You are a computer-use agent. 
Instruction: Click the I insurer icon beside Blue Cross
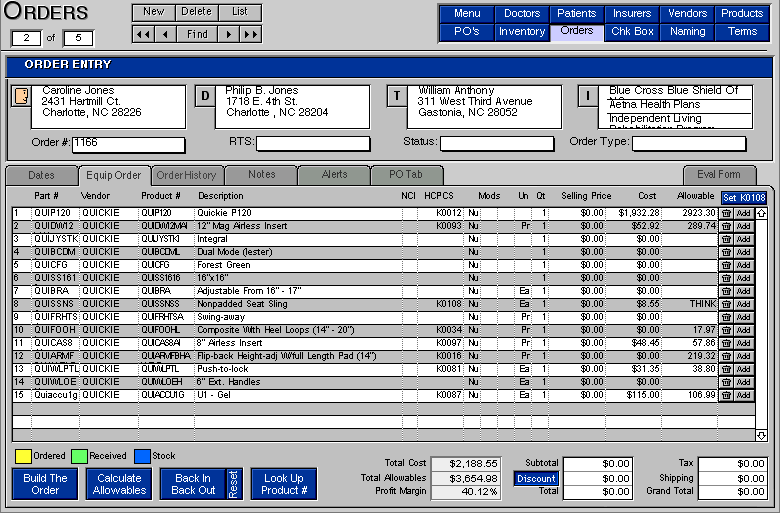(588, 96)
